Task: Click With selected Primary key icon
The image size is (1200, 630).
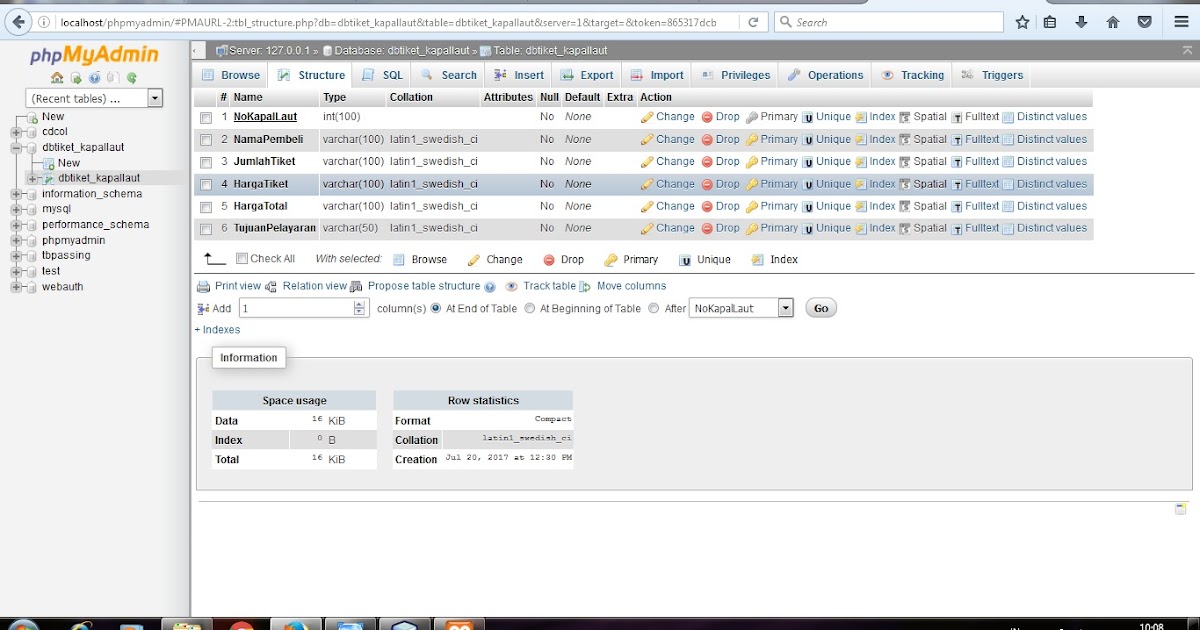Action: click(x=611, y=260)
